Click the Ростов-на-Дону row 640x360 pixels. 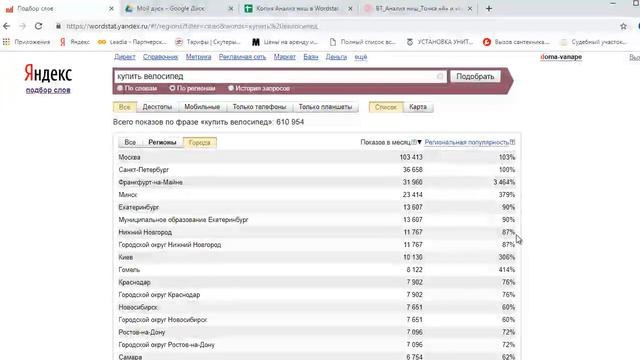317,332
